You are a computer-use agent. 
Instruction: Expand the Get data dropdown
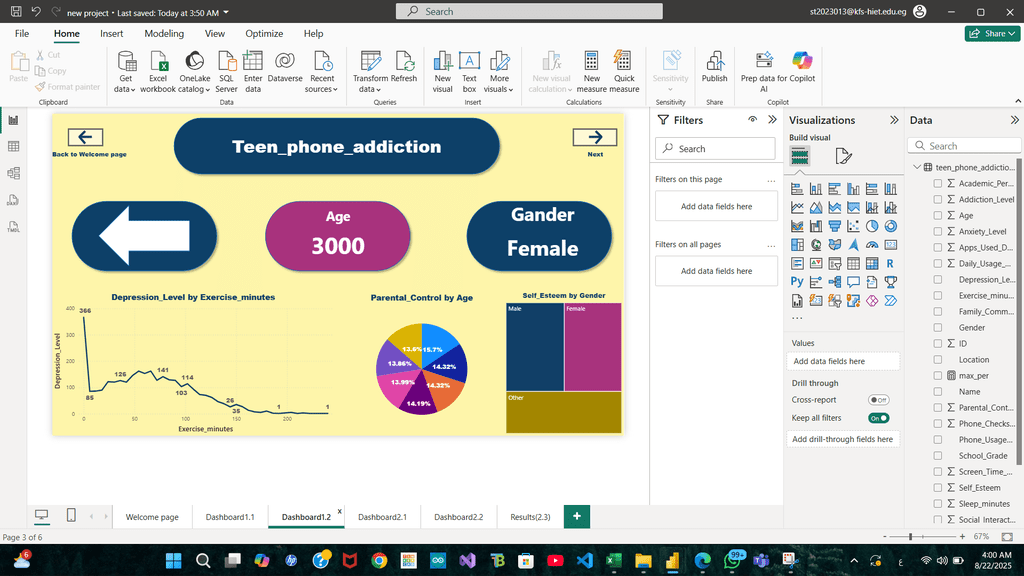coord(125,89)
